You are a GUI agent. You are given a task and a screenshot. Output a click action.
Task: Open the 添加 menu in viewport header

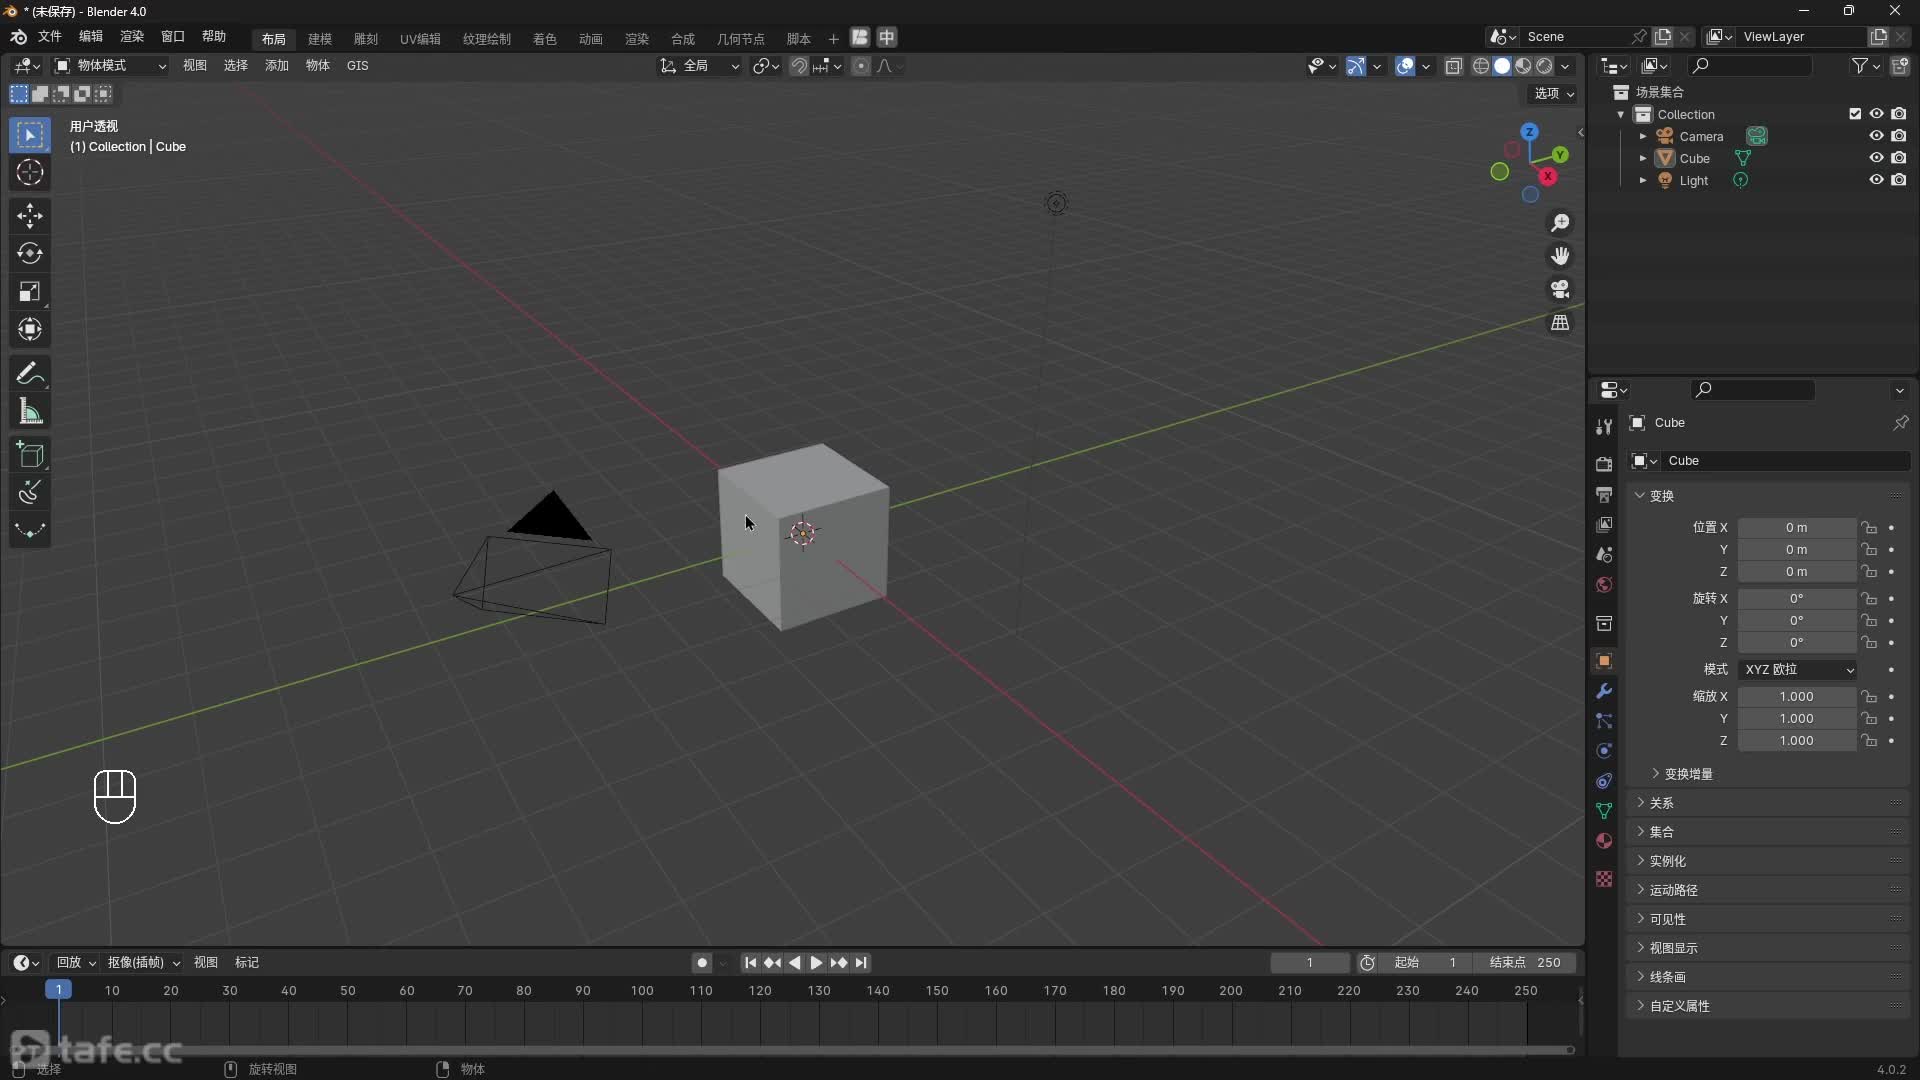point(276,66)
